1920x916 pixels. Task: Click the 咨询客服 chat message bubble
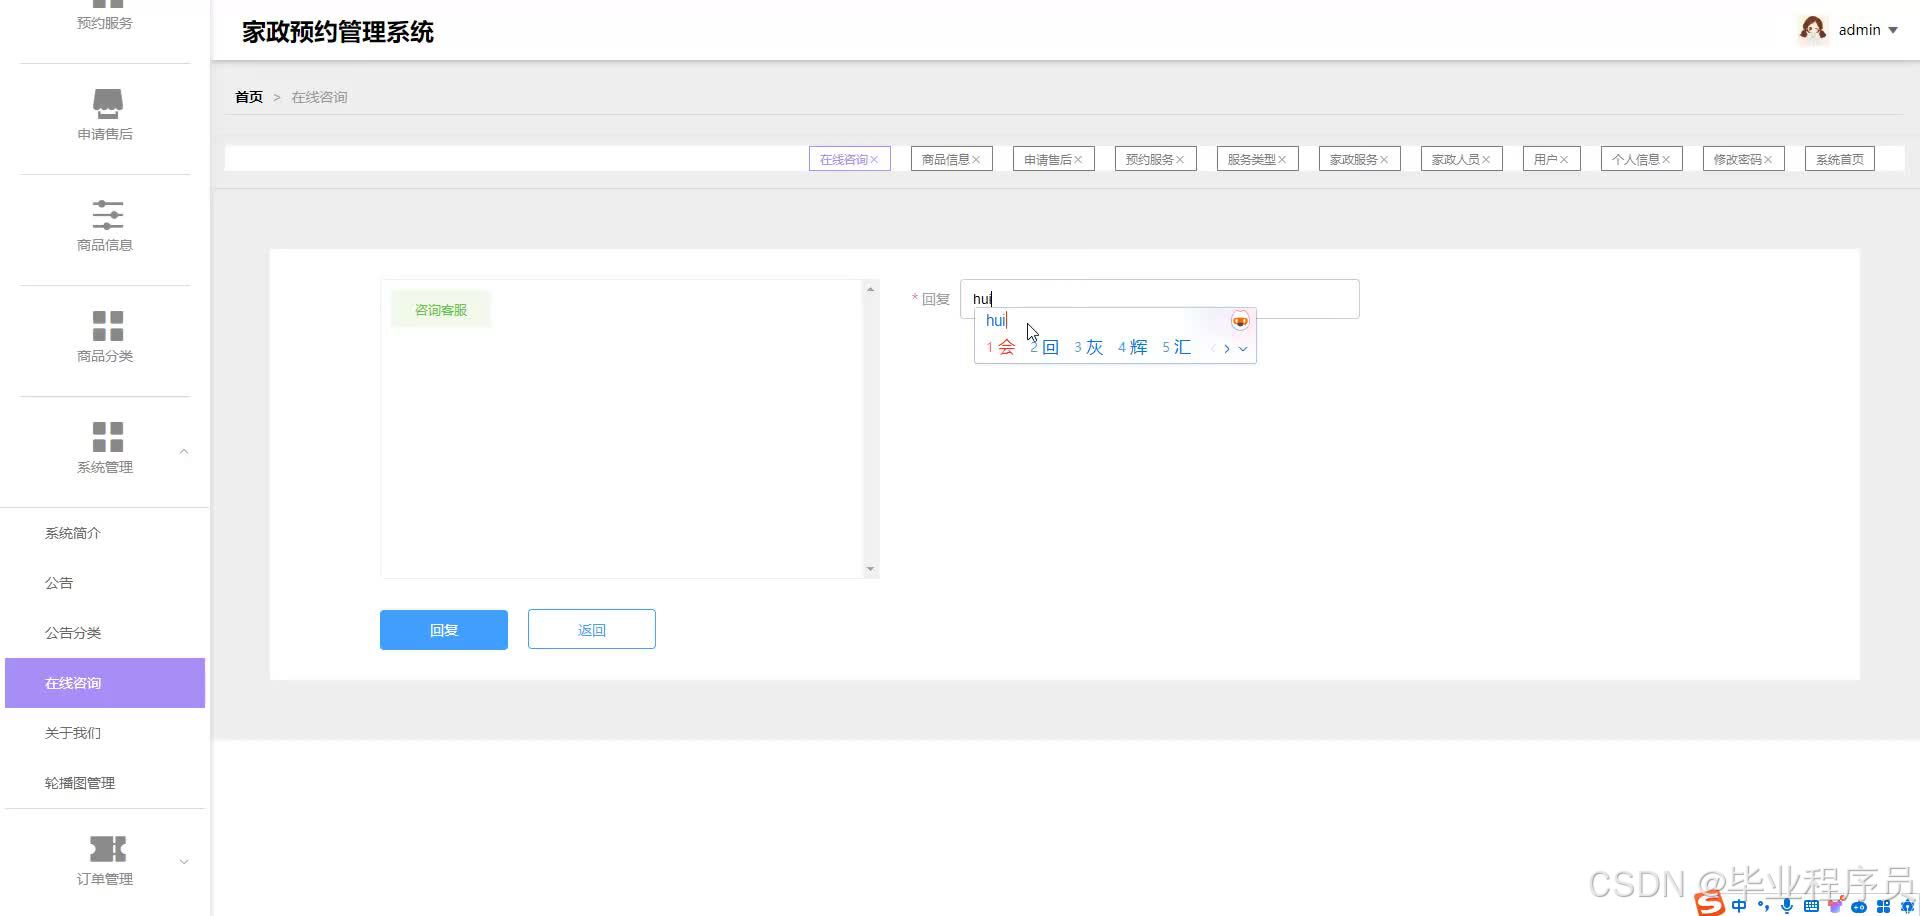click(x=441, y=310)
